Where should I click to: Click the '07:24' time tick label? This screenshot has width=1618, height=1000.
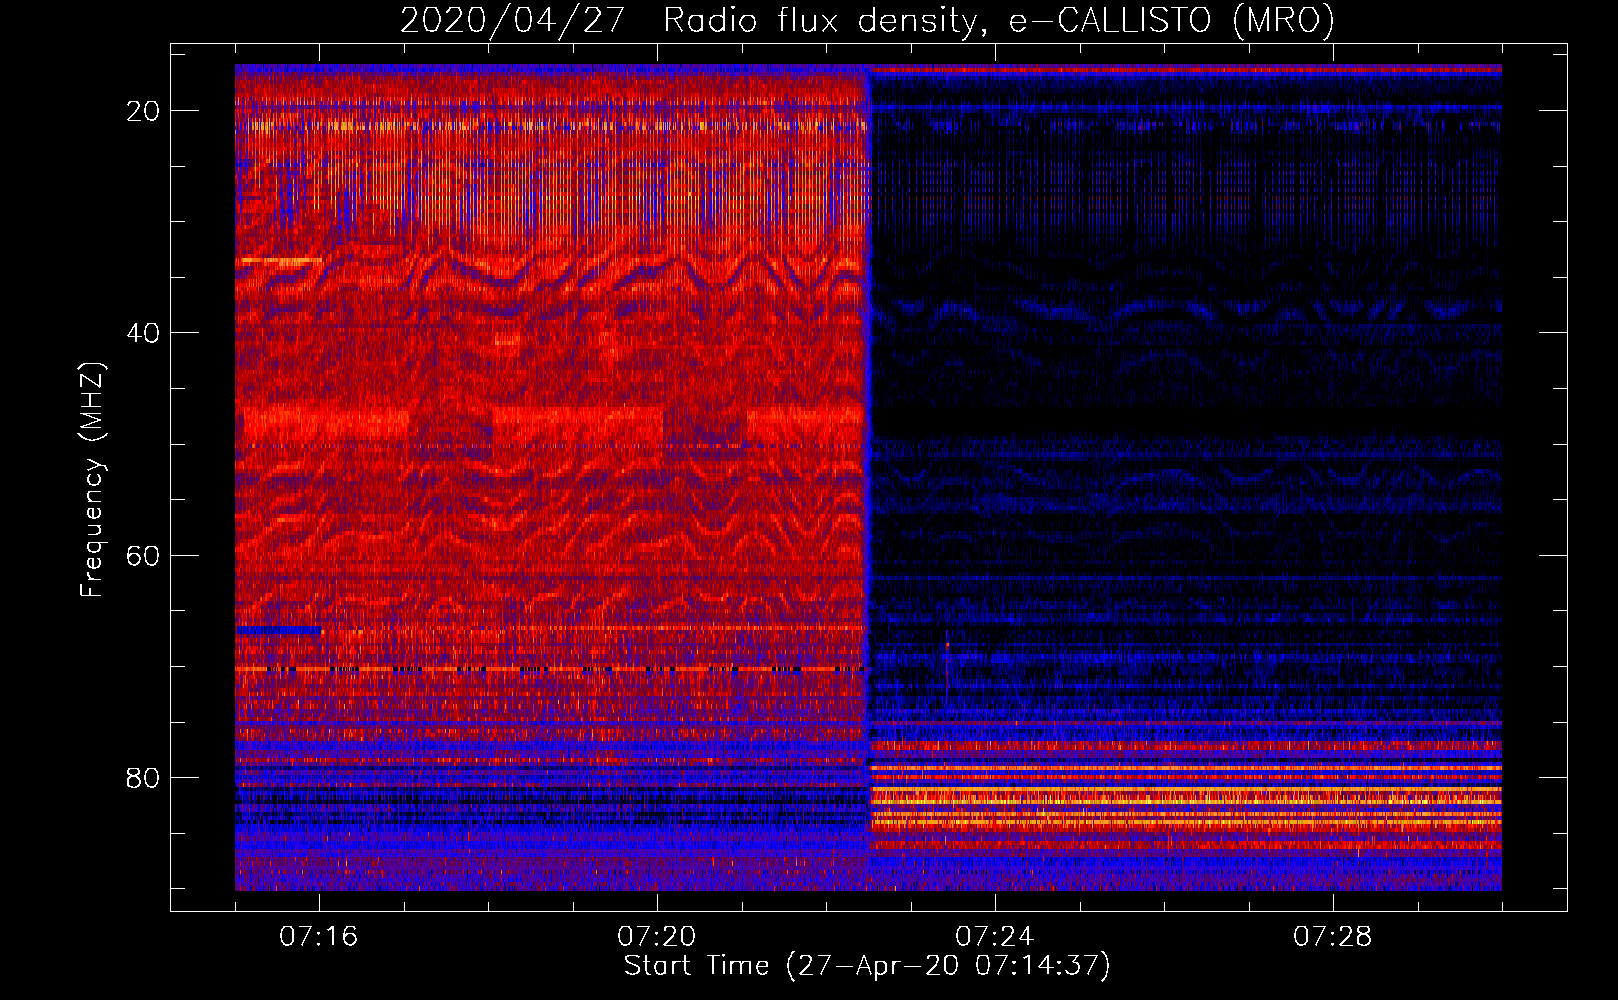(x=995, y=937)
